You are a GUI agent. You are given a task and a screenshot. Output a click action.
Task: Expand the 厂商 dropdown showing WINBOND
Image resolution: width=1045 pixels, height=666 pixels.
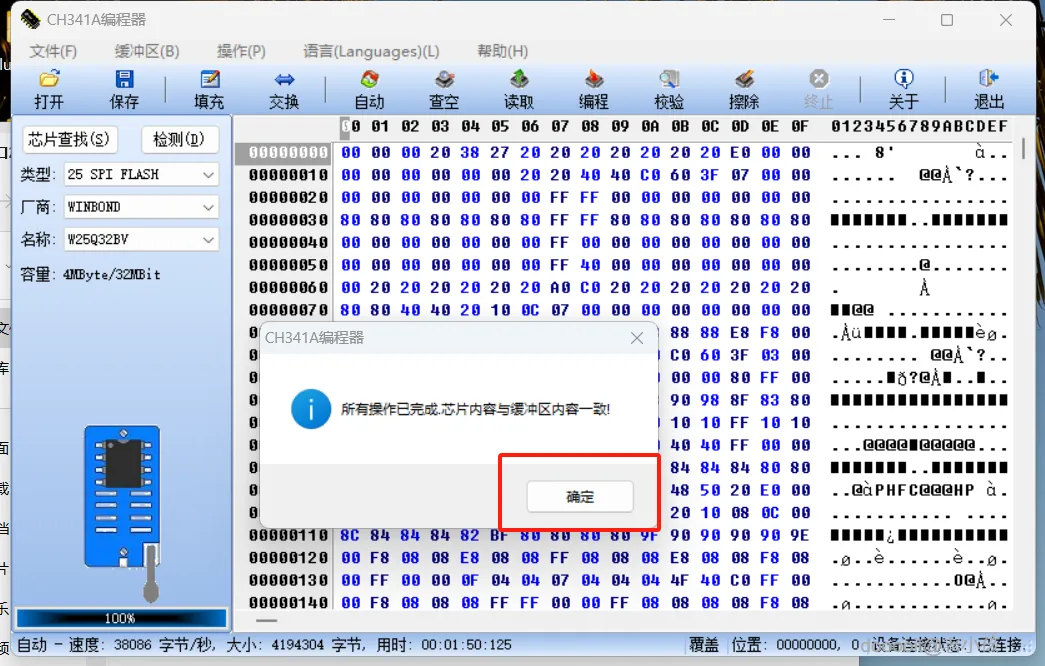(141, 207)
